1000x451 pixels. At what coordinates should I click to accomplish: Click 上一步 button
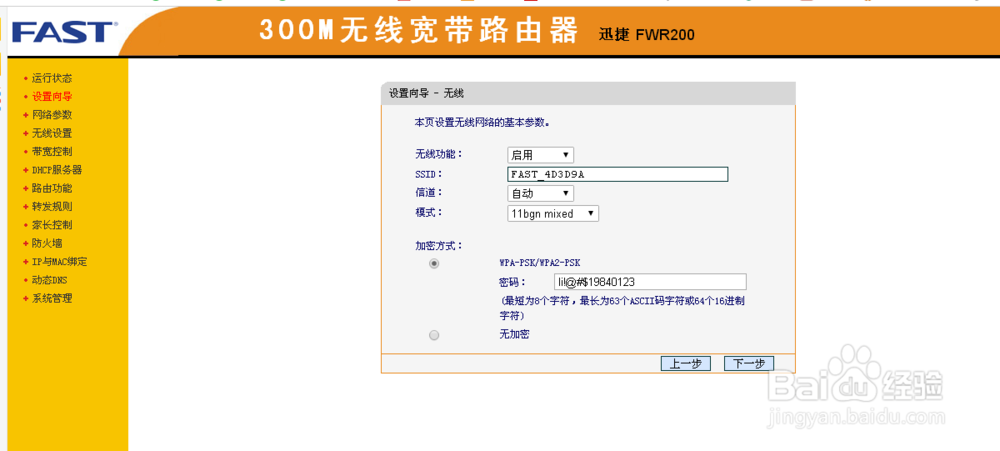(686, 364)
